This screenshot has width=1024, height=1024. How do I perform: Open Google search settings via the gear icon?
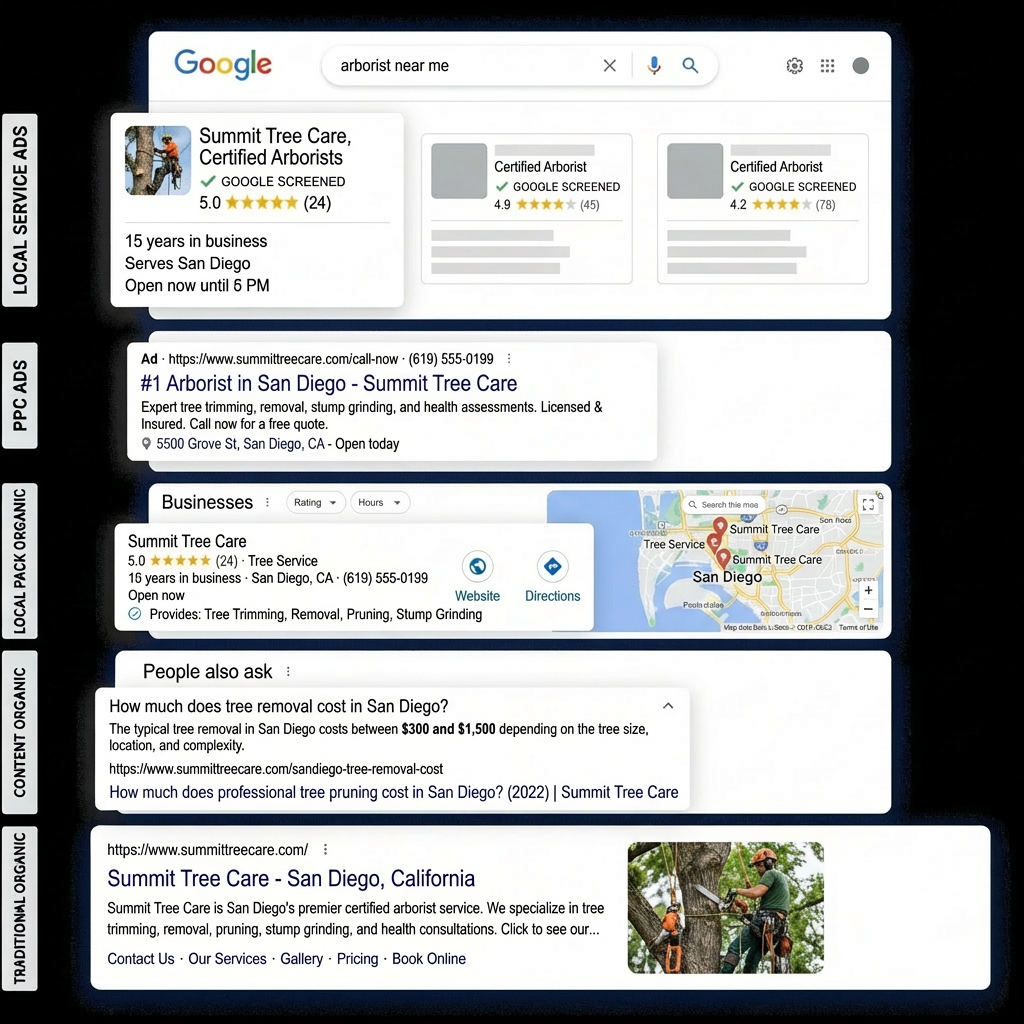coord(794,65)
